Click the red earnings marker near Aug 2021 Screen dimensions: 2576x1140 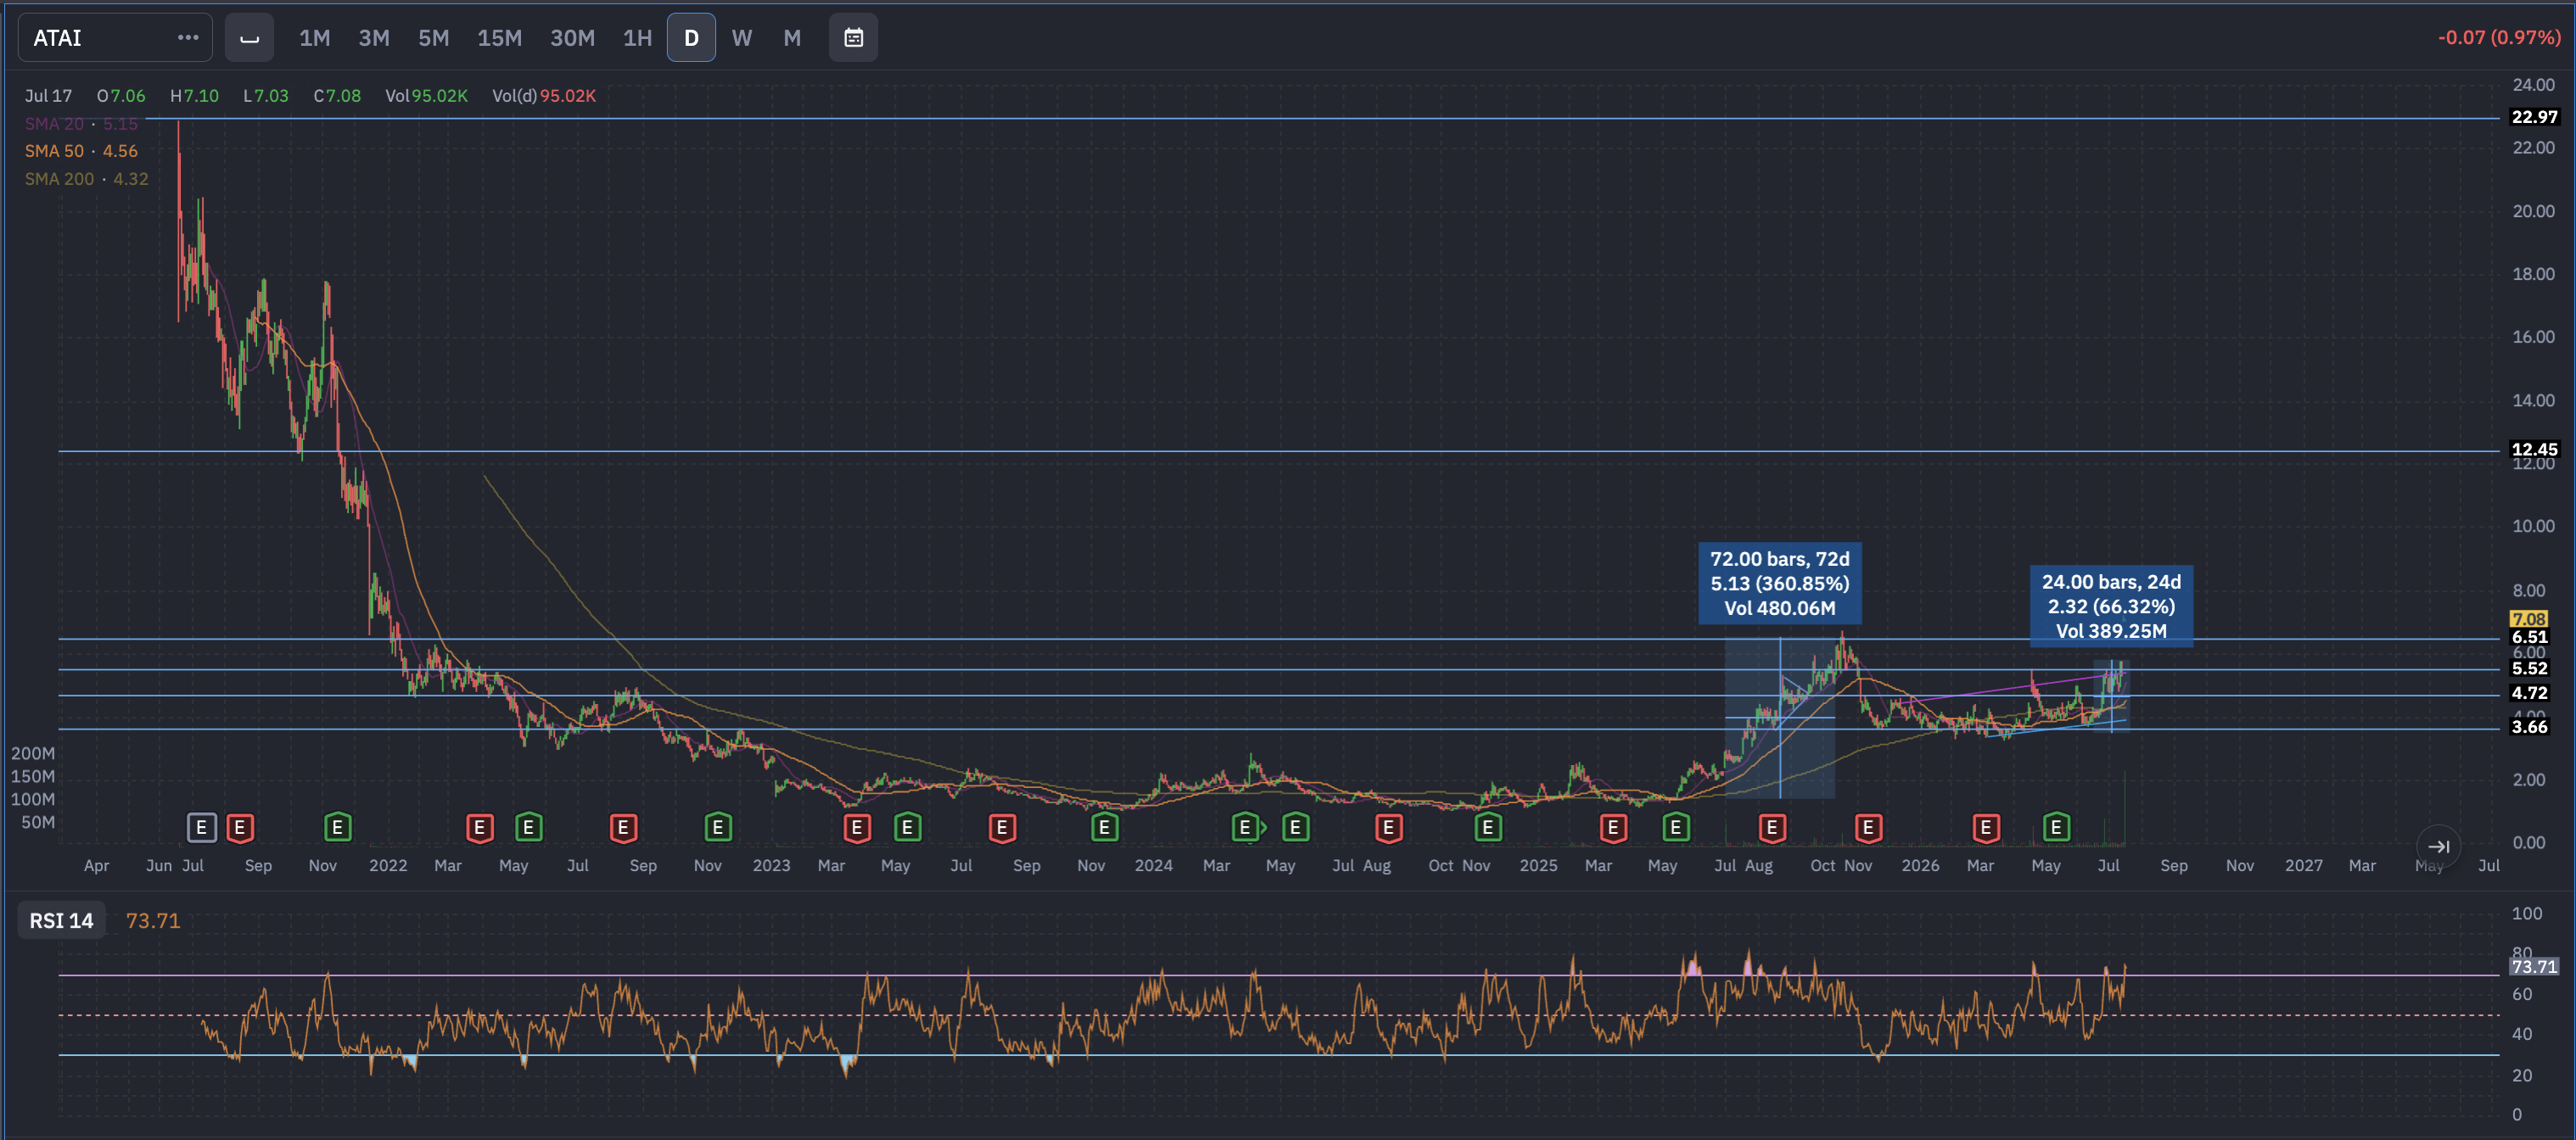[x=240, y=827]
